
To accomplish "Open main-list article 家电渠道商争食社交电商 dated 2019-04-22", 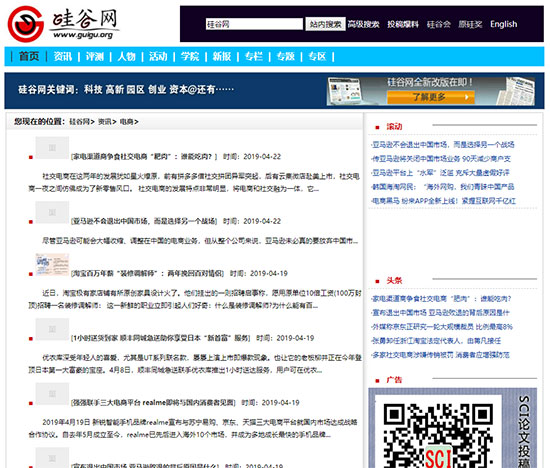I will coord(144,156).
